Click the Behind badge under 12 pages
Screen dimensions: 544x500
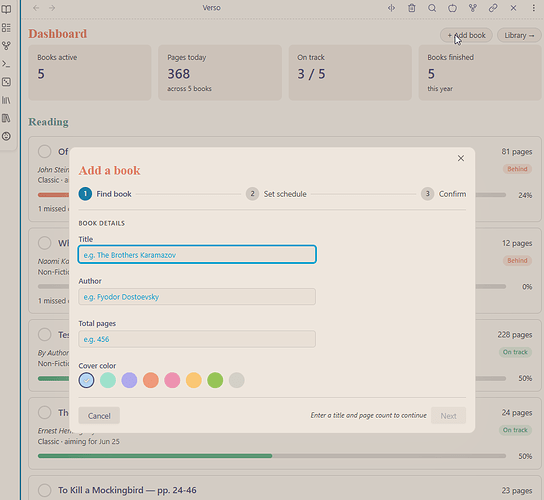[517, 261]
